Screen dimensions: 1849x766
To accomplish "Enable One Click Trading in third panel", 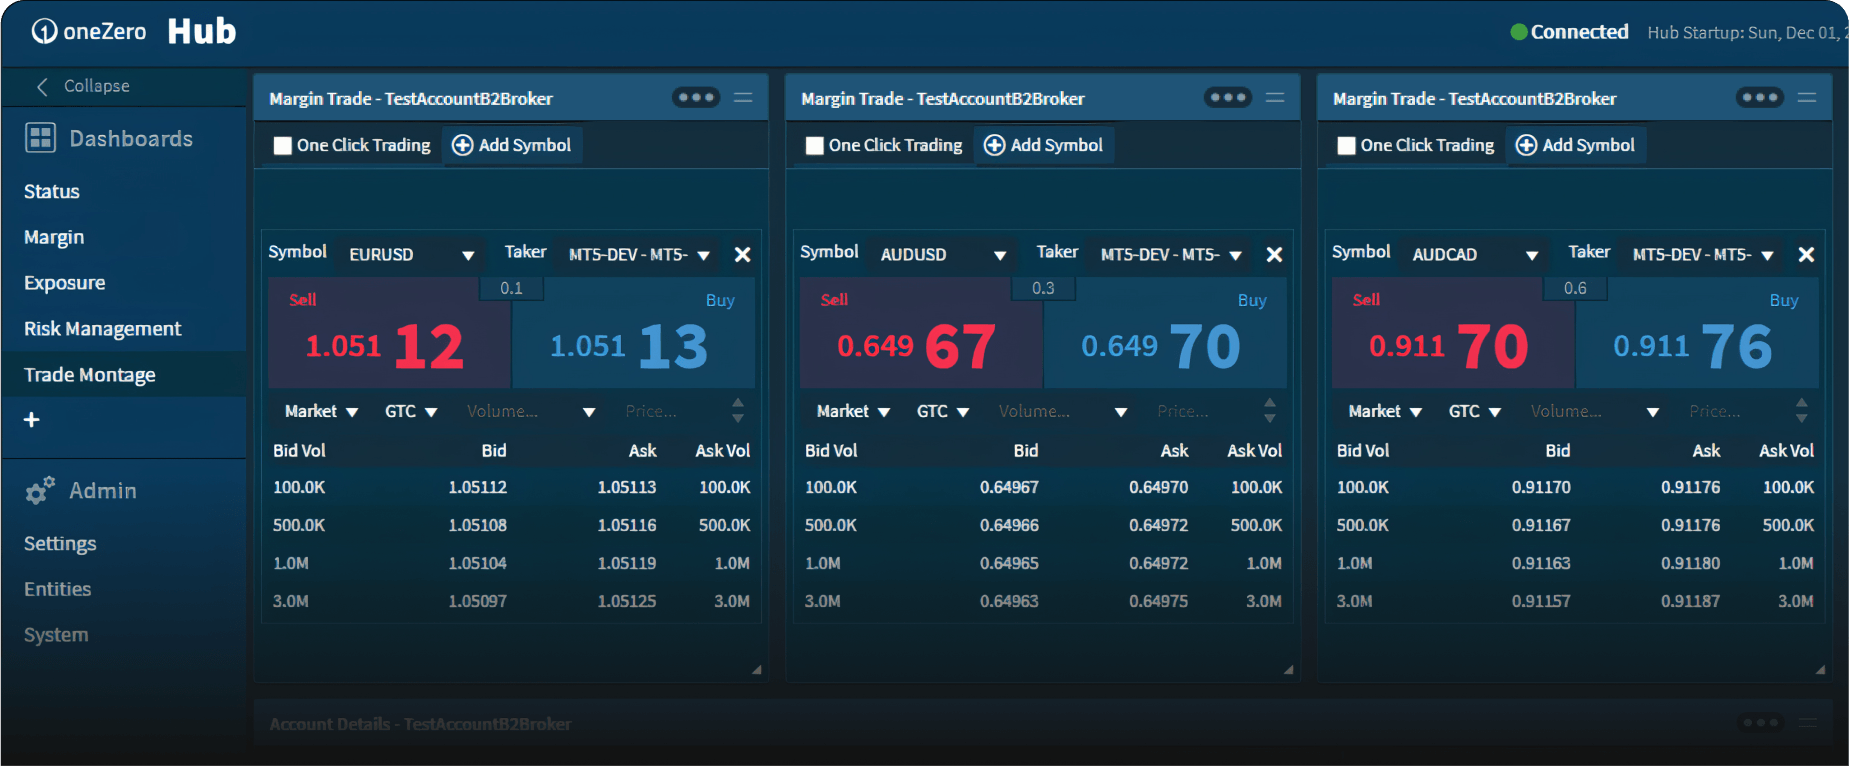I will (x=1347, y=146).
